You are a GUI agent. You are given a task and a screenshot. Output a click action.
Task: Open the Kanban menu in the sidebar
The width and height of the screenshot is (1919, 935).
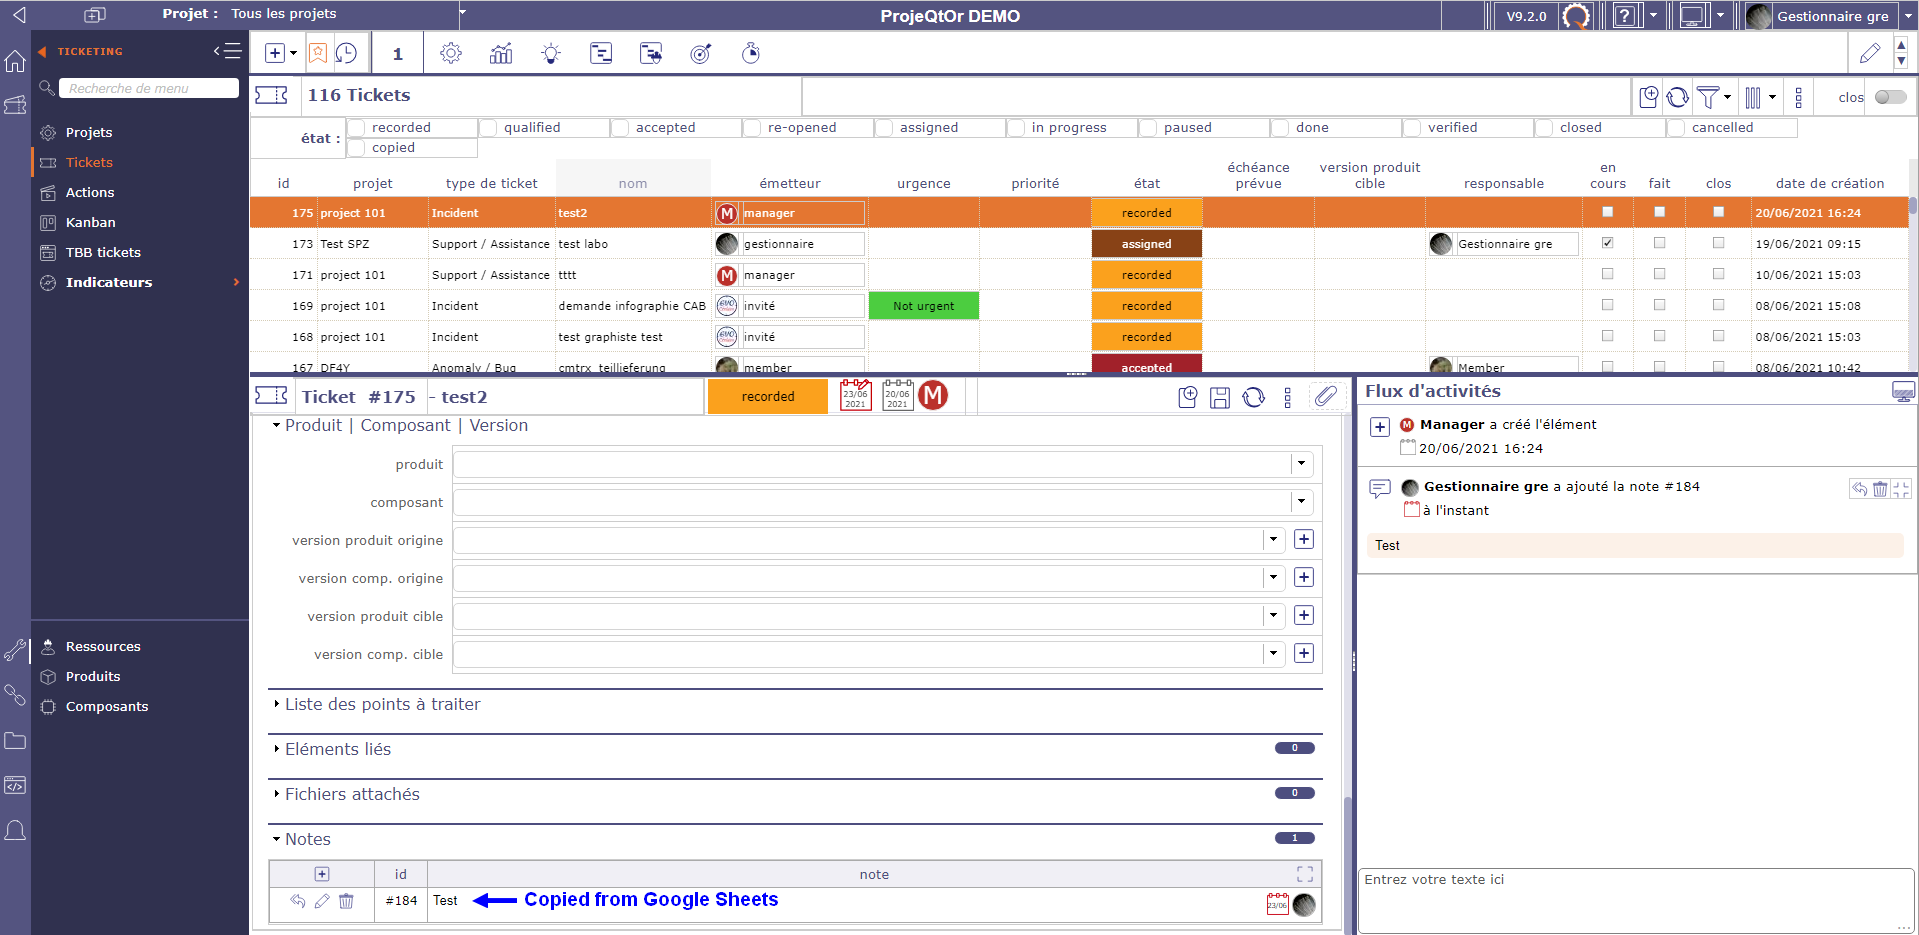pyautogui.click(x=90, y=222)
